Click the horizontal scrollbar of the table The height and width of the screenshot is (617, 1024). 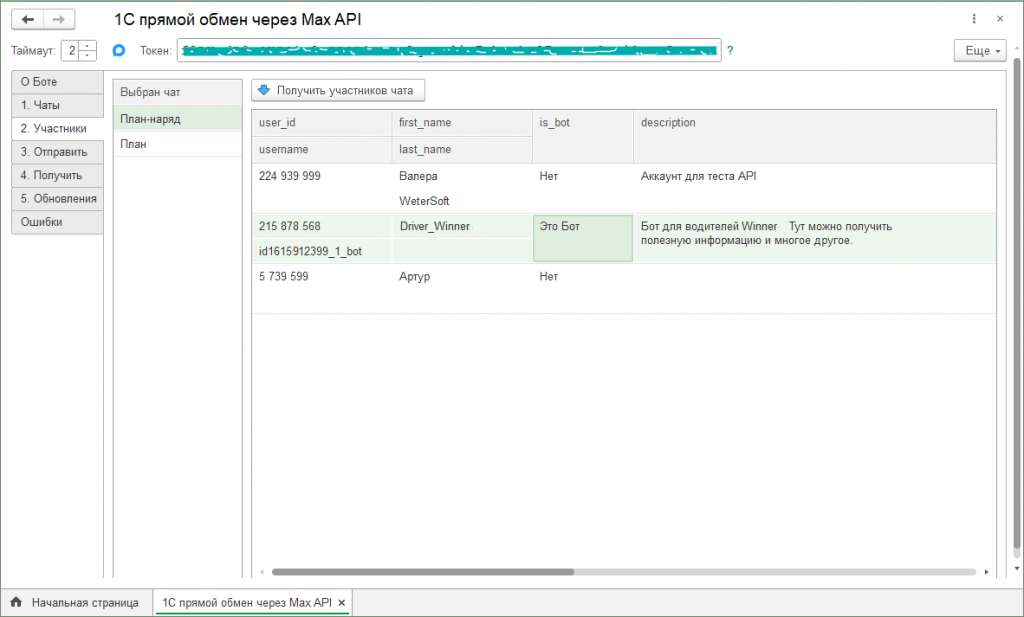coord(422,572)
